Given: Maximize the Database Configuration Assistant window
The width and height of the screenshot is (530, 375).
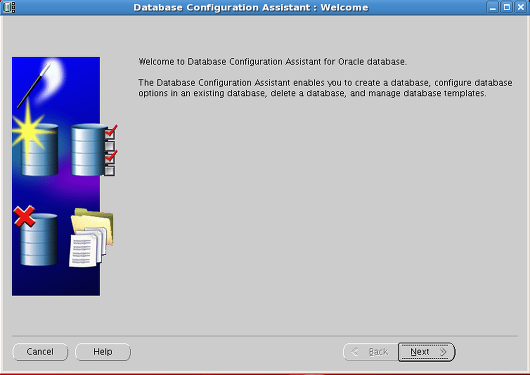Looking at the screenshot, I should click(507, 7).
